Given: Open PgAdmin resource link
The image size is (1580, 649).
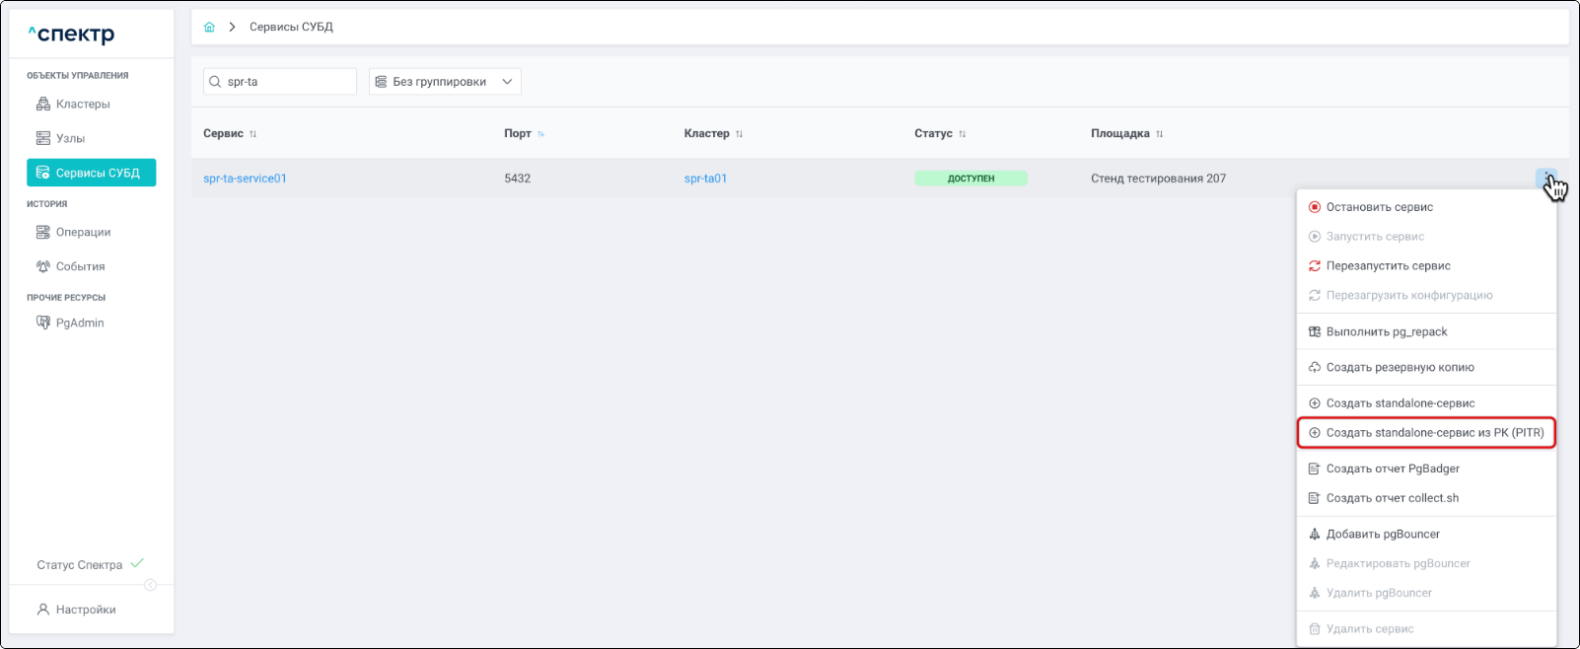Looking at the screenshot, I should 70,322.
